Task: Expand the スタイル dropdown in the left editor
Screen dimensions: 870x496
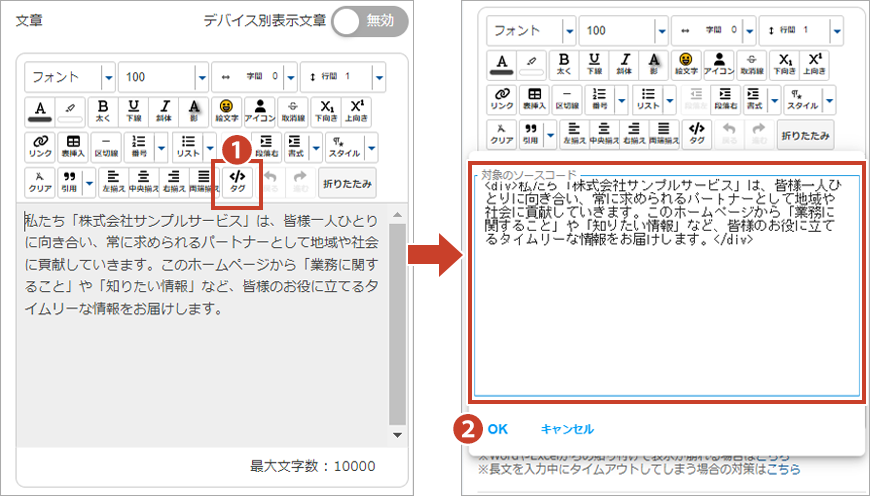Action: (371, 146)
